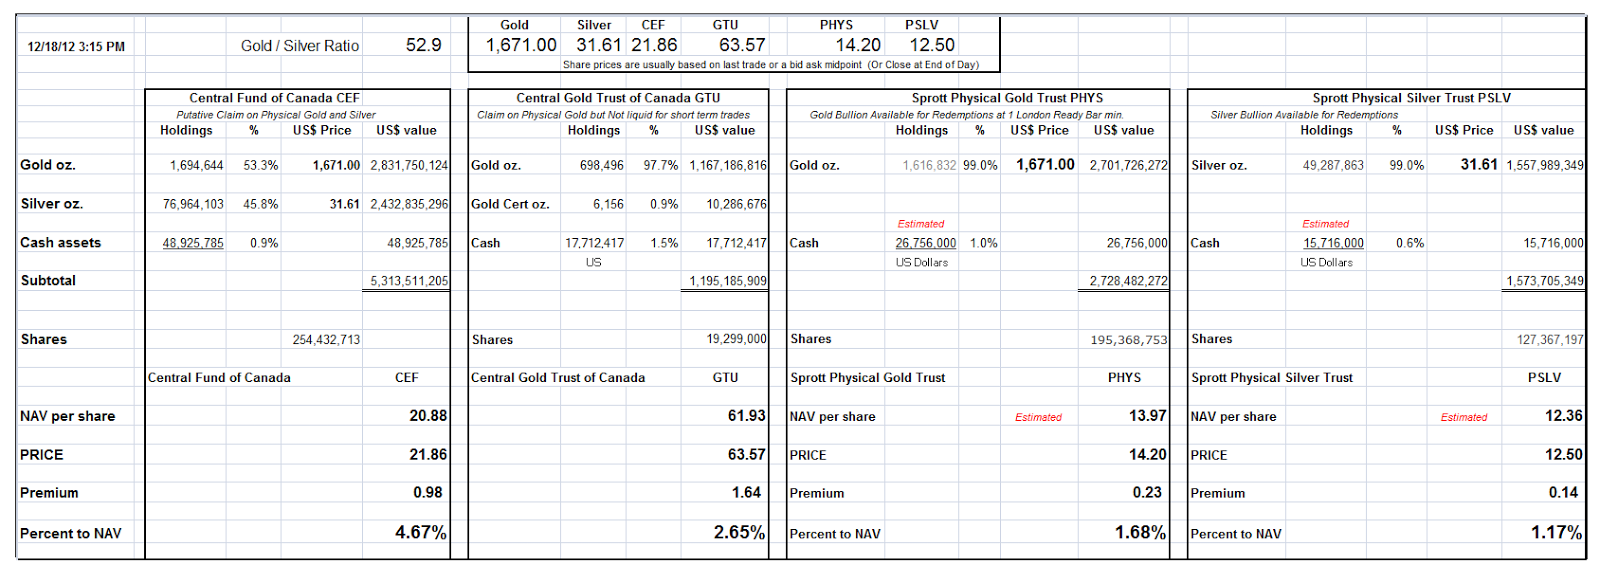Select the underlined 48,925,785 cash holdings cell
The width and height of the screenshot is (1600, 565).
pyautogui.click(x=193, y=243)
